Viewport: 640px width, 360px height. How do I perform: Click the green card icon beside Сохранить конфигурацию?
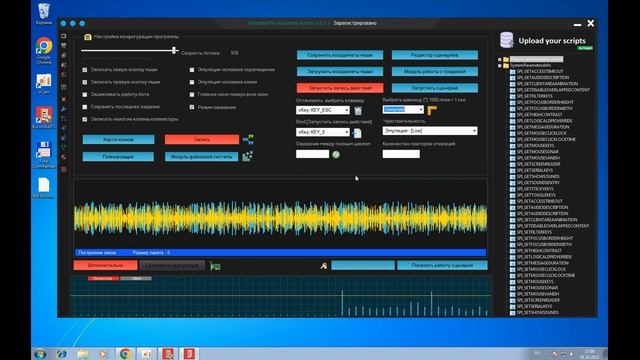click(x=215, y=266)
